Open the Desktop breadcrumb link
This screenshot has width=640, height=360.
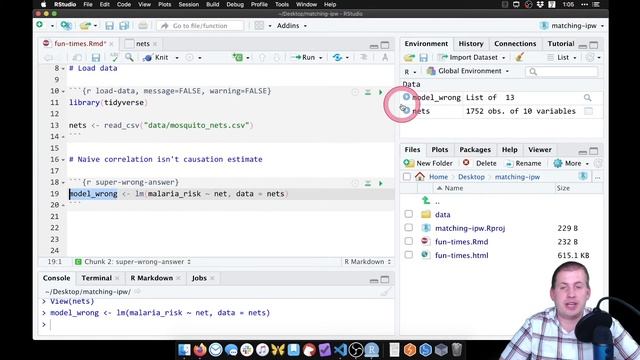471,177
